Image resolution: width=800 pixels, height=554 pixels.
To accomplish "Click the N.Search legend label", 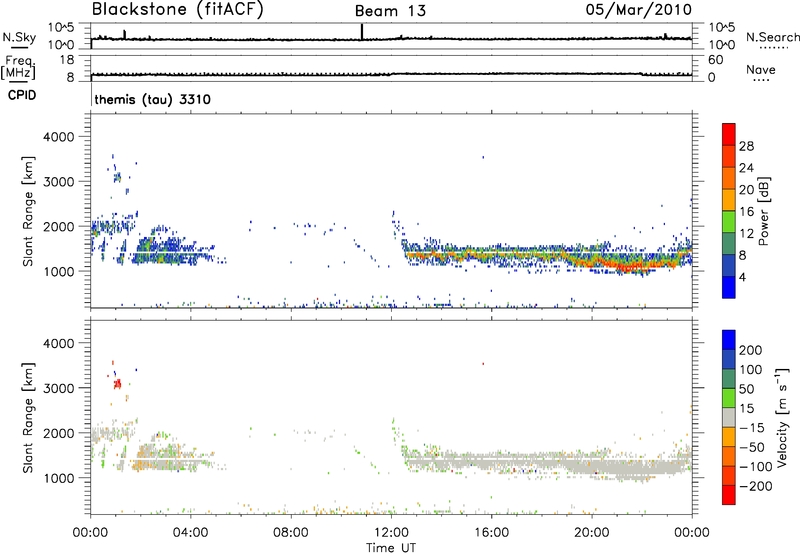I will point(772,37).
